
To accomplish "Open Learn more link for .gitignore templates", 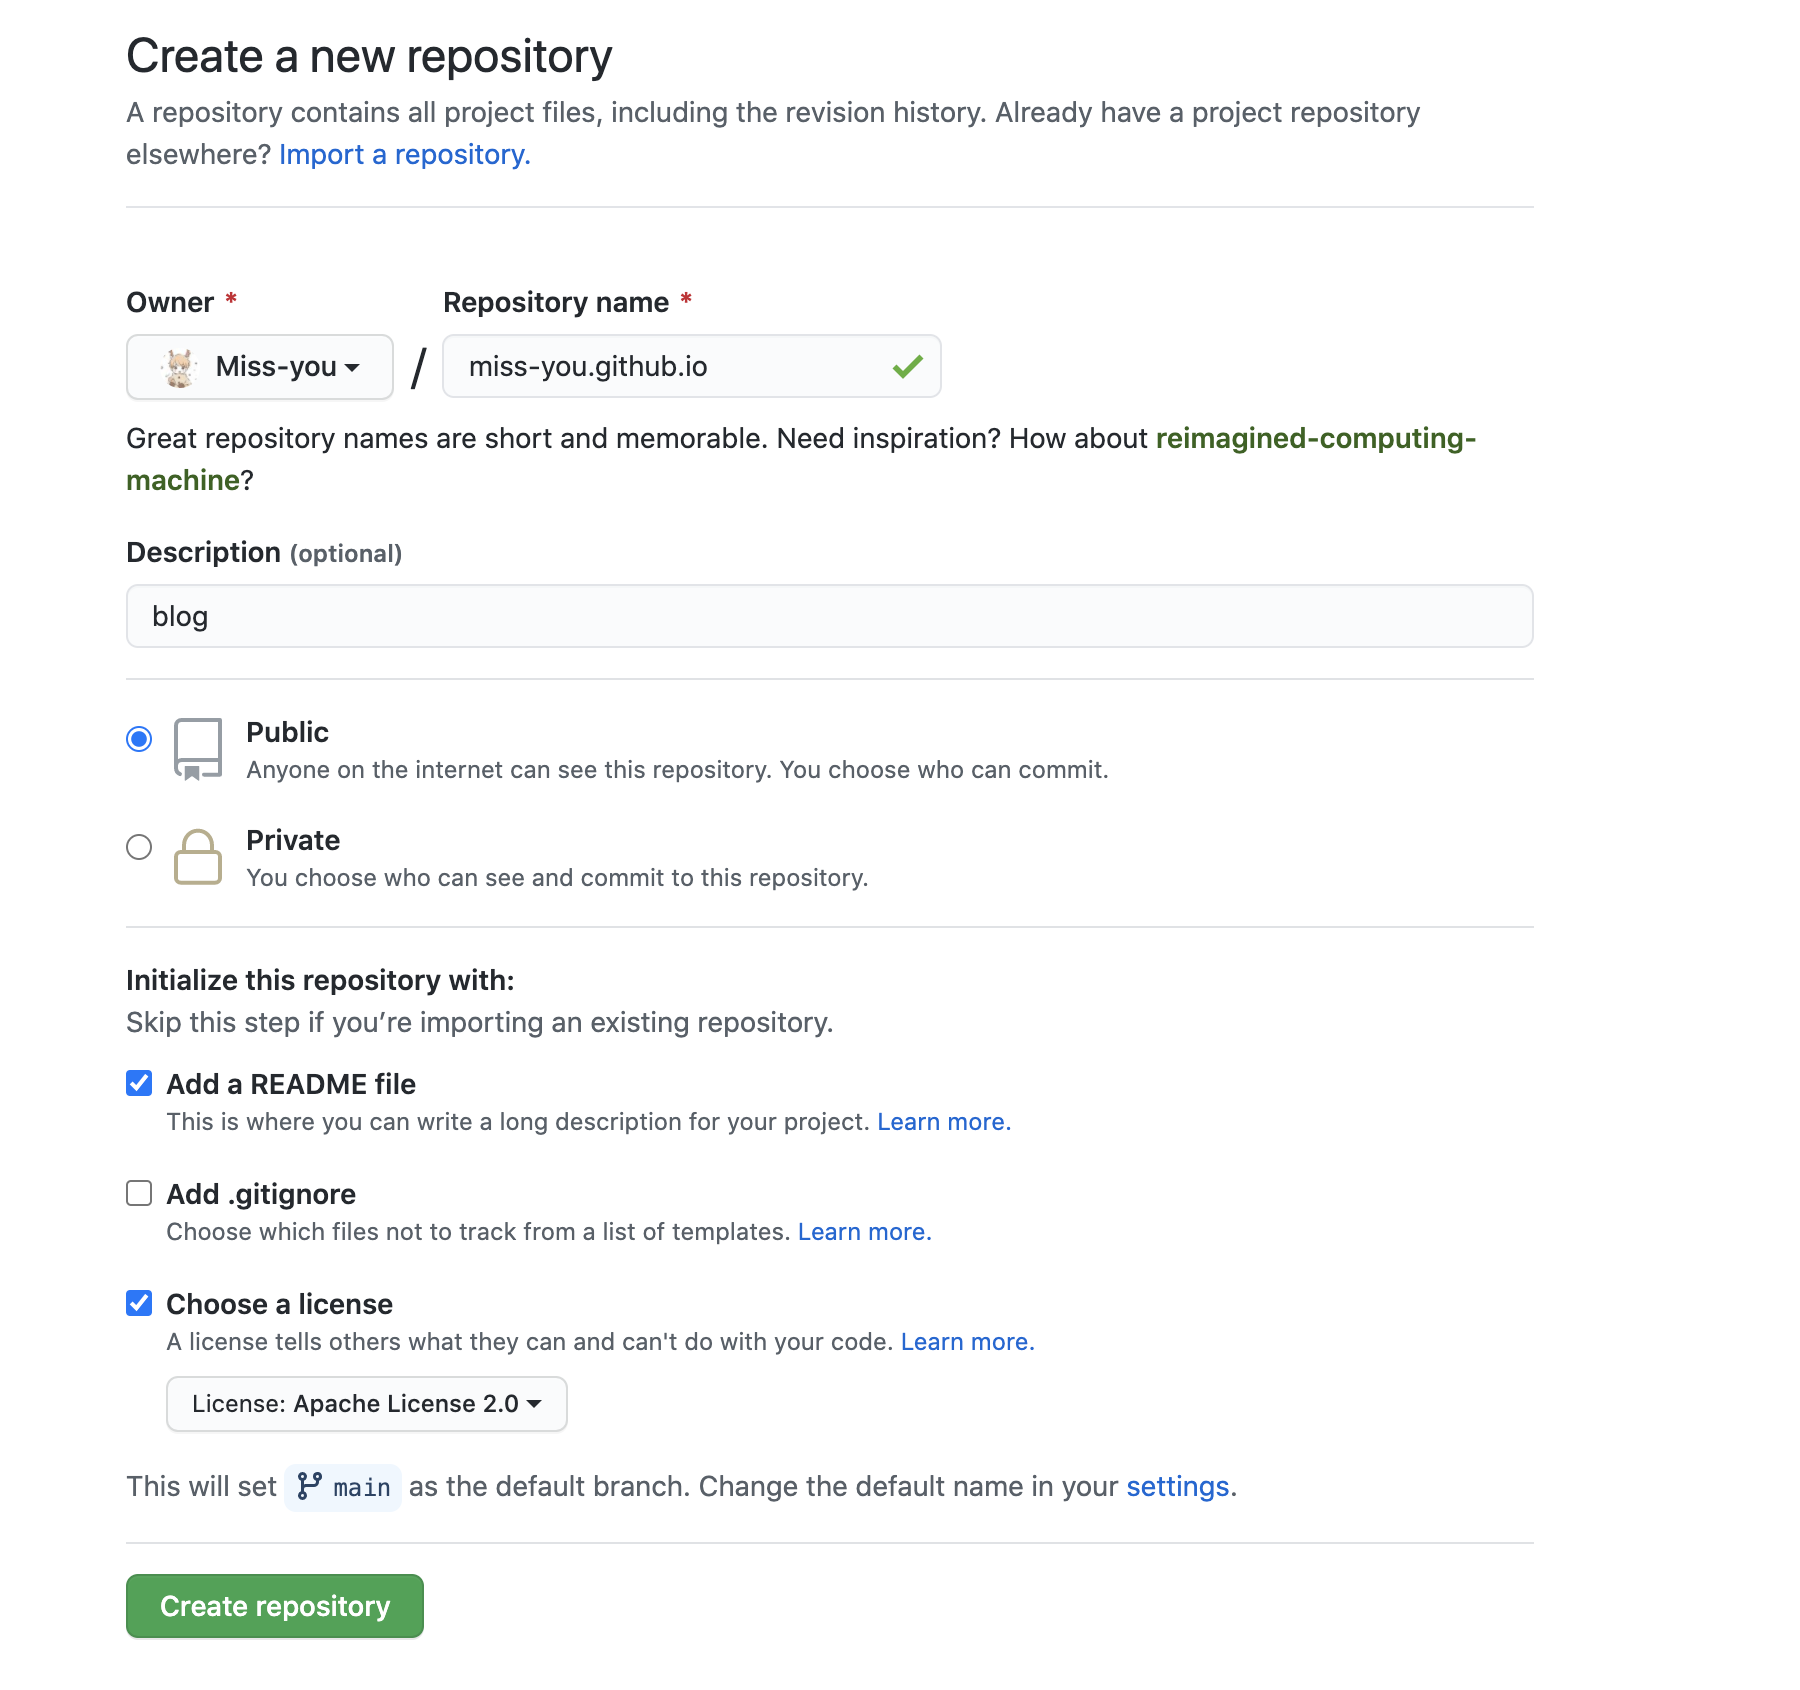I will (864, 1232).
